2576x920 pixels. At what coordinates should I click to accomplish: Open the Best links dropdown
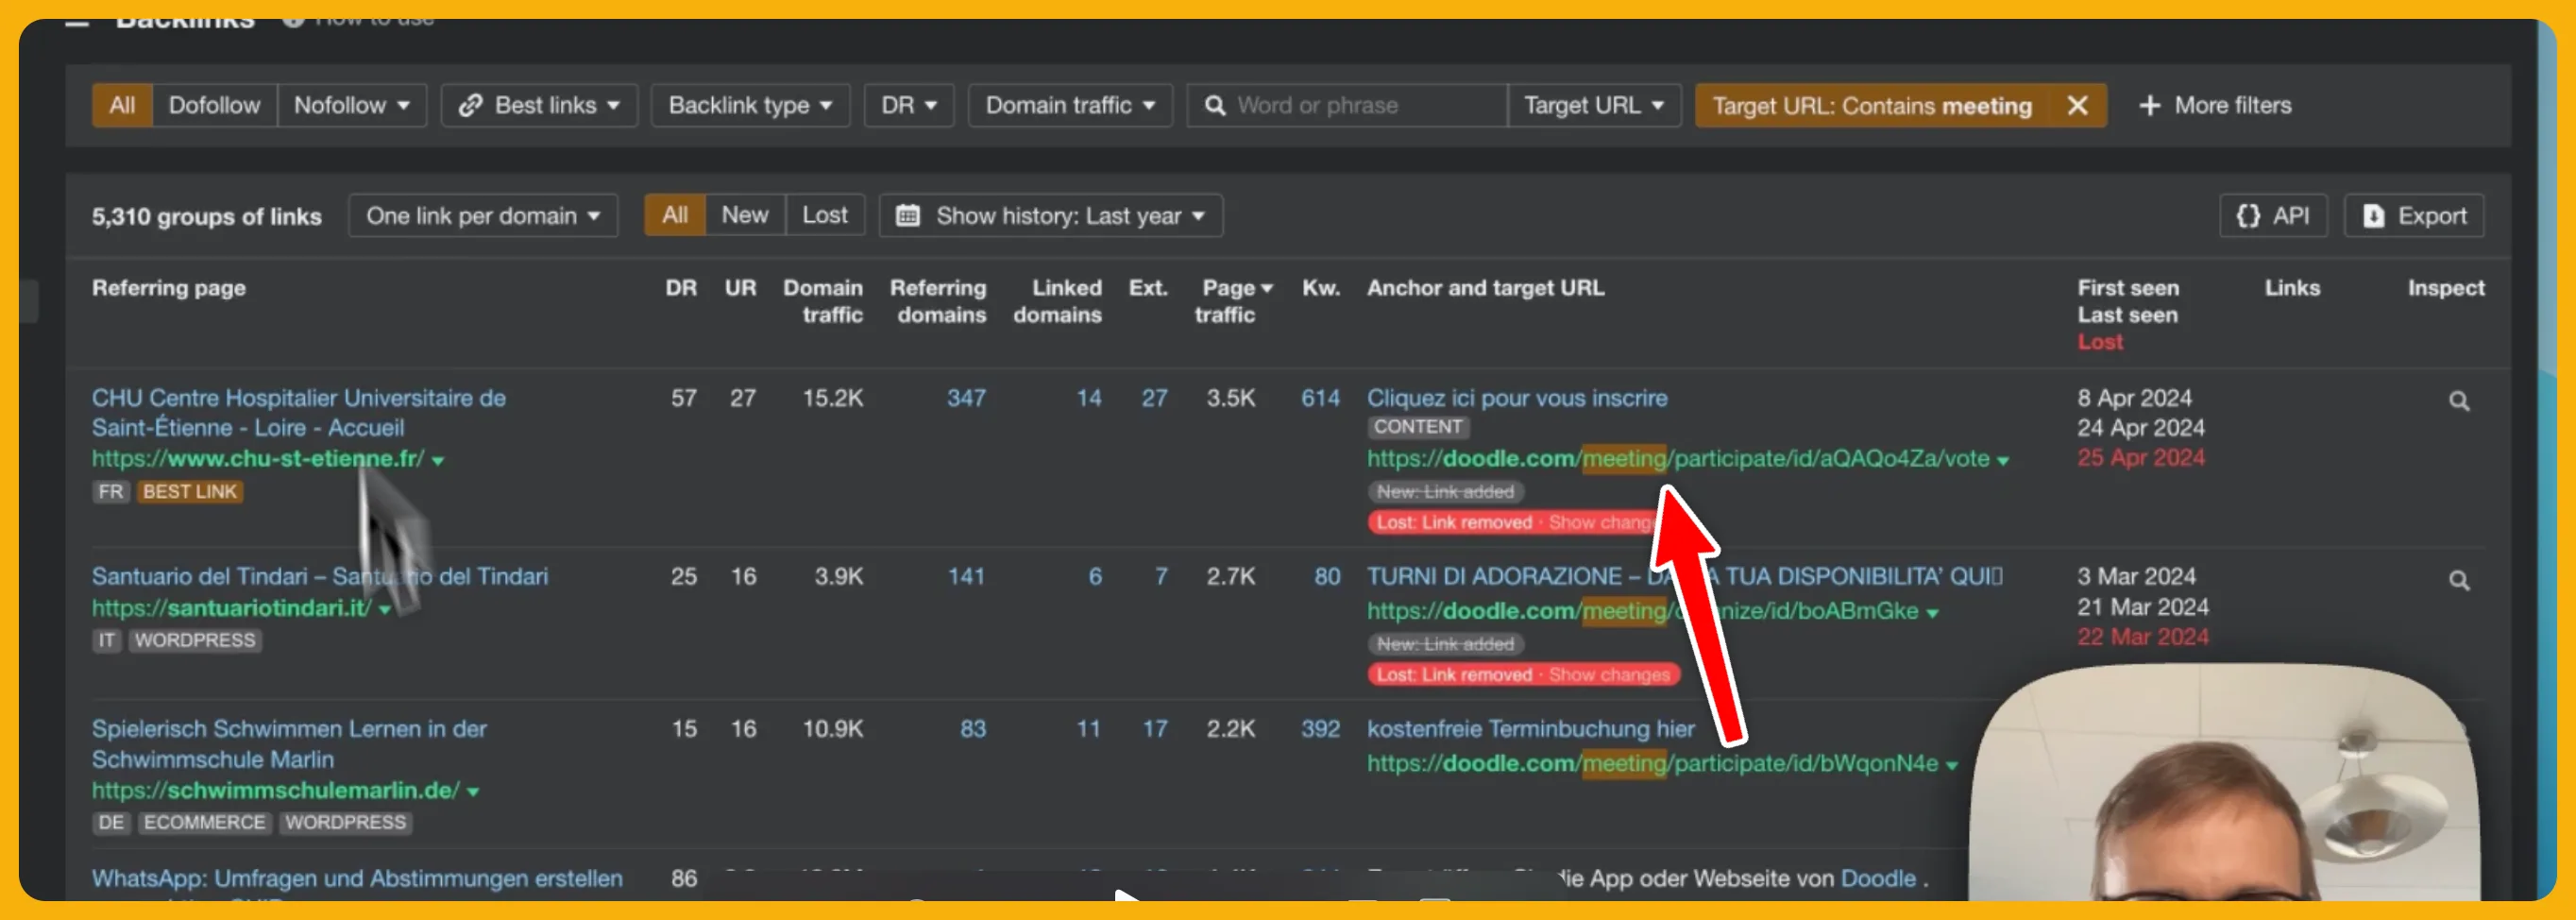pyautogui.click(x=539, y=105)
